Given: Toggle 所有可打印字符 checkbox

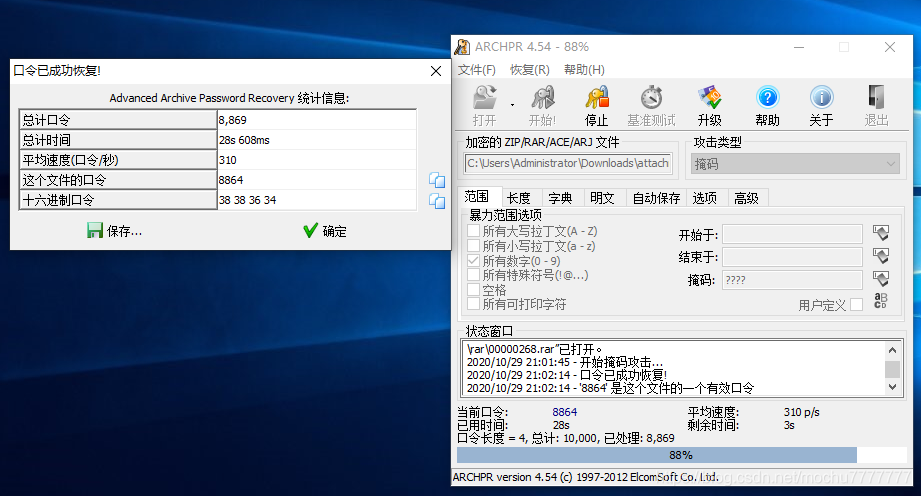Looking at the screenshot, I should 473,304.
